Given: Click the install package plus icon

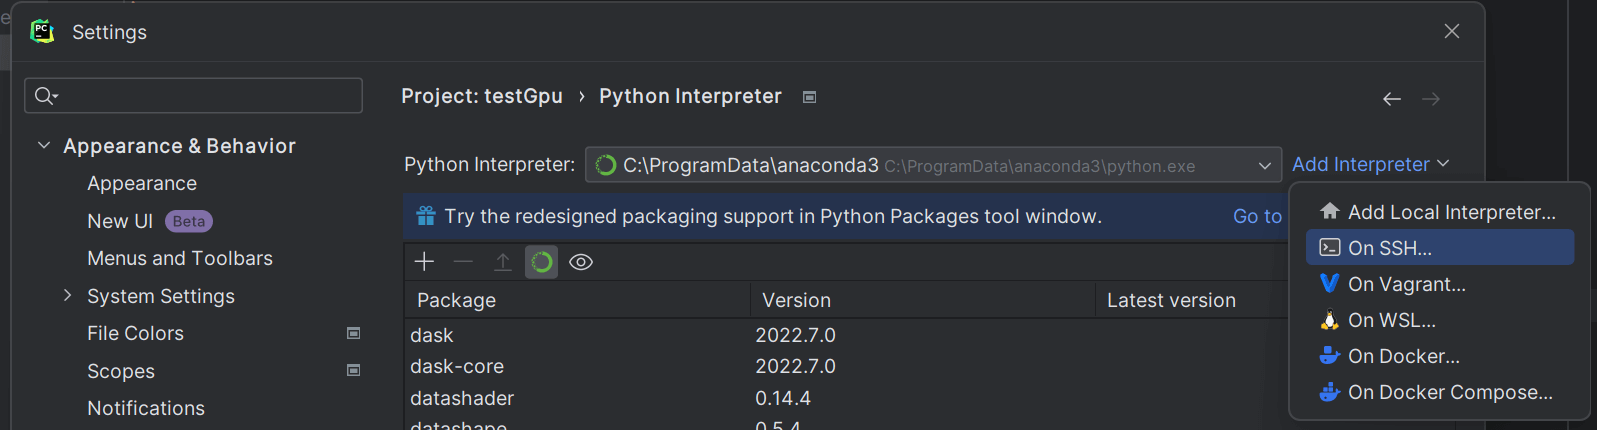Looking at the screenshot, I should [x=424, y=262].
